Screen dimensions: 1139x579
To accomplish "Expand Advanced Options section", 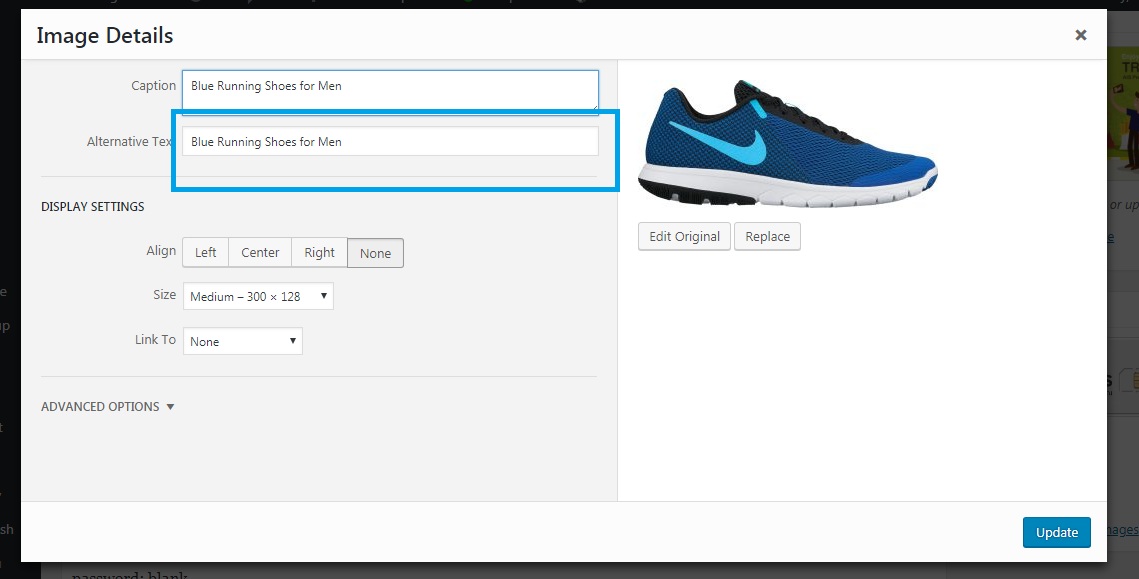I will coord(108,406).
